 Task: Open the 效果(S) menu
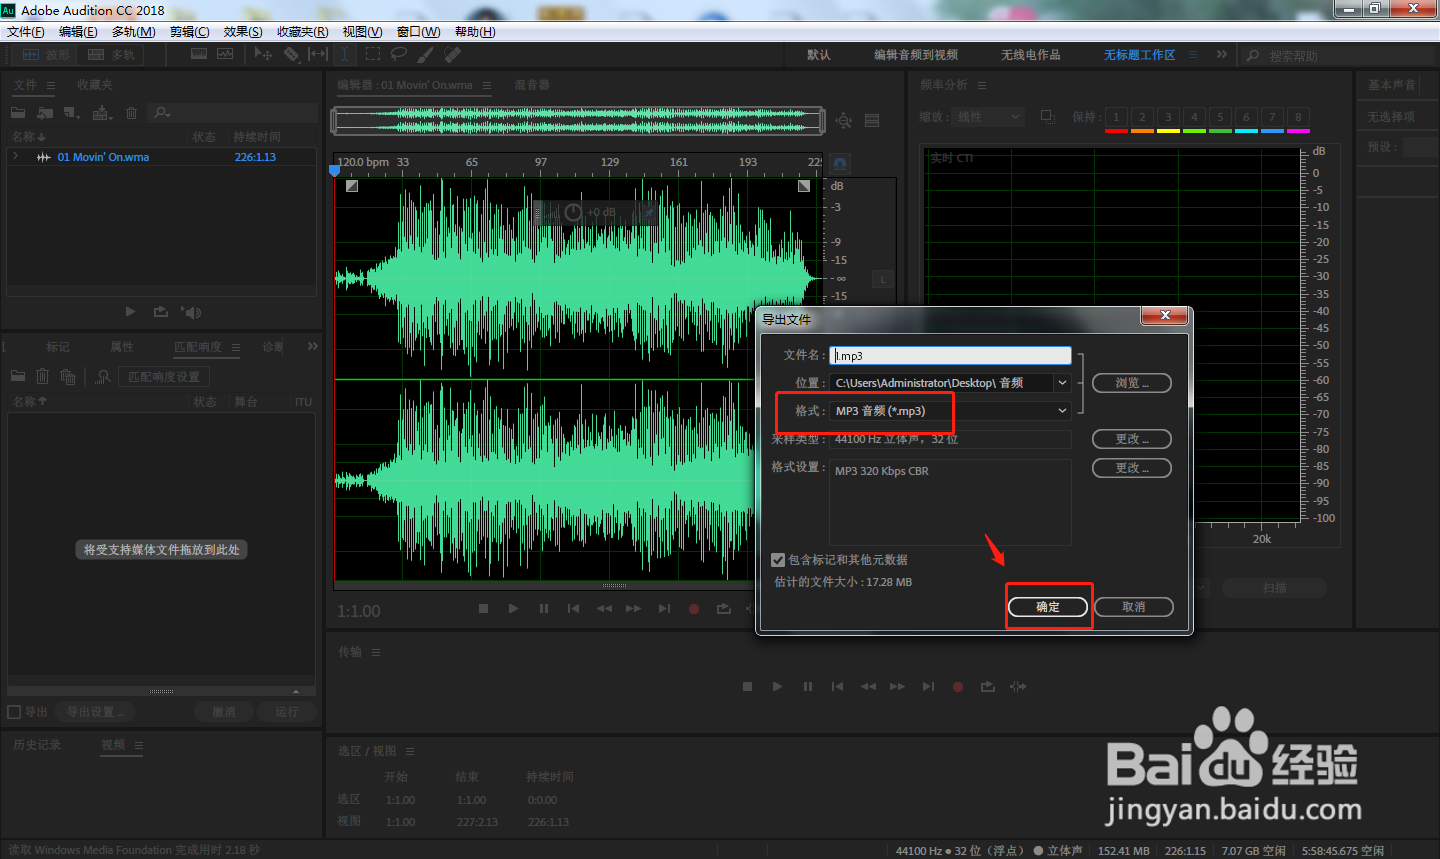point(243,32)
